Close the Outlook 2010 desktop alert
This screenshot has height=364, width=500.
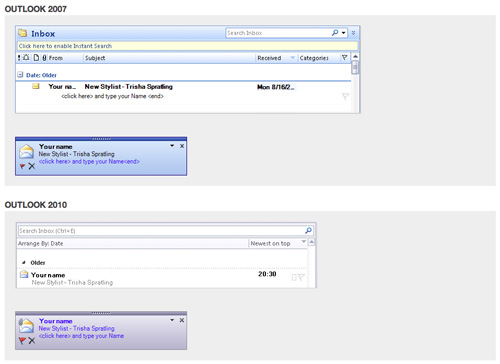[182, 320]
